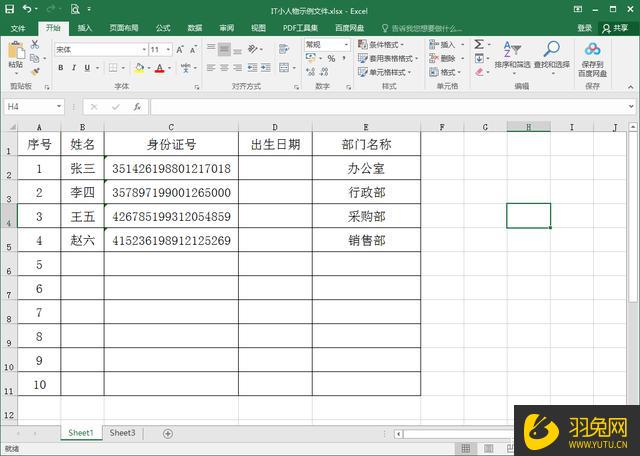
Task: Toggle Bold formatting
Action: pyautogui.click(x=61, y=68)
